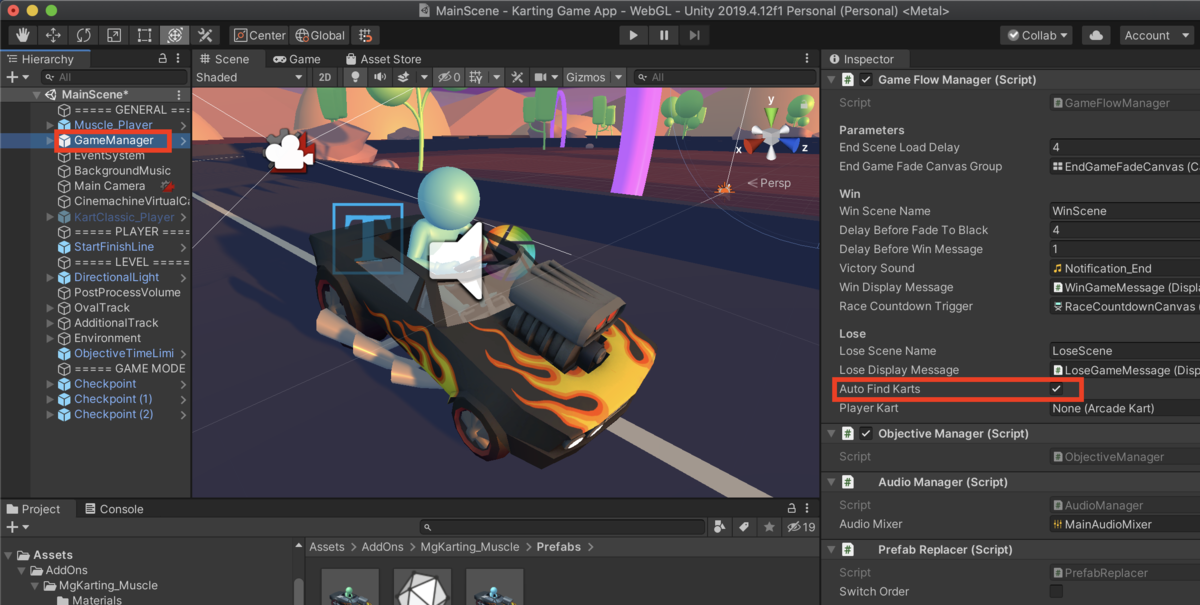Pause the game
The height and width of the screenshot is (605, 1200).
tap(664, 35)
